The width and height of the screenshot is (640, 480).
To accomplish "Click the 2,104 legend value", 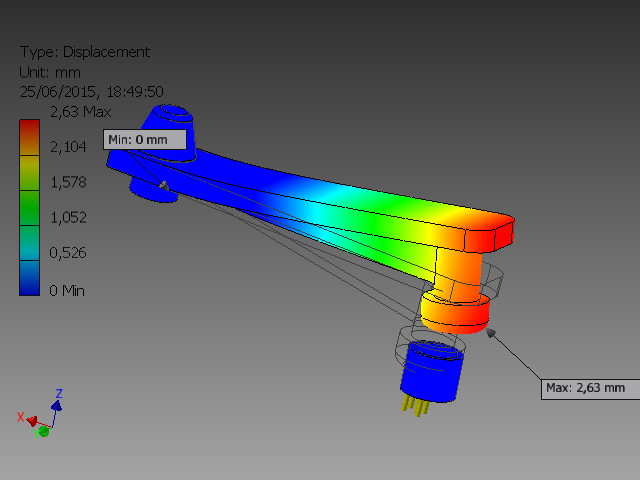I will pos(68,147).
